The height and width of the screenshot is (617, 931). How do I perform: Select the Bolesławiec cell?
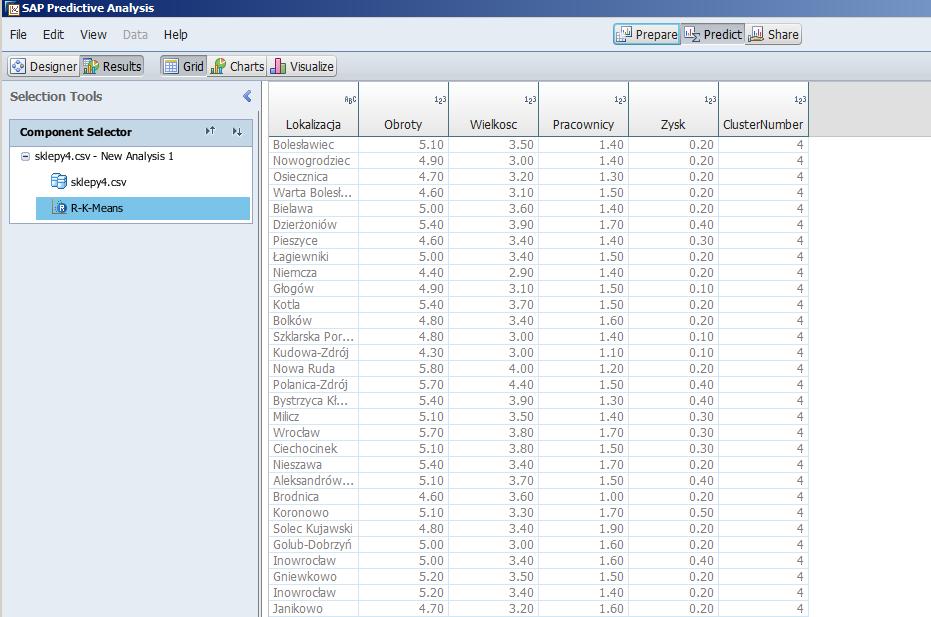tap(314, 144)
